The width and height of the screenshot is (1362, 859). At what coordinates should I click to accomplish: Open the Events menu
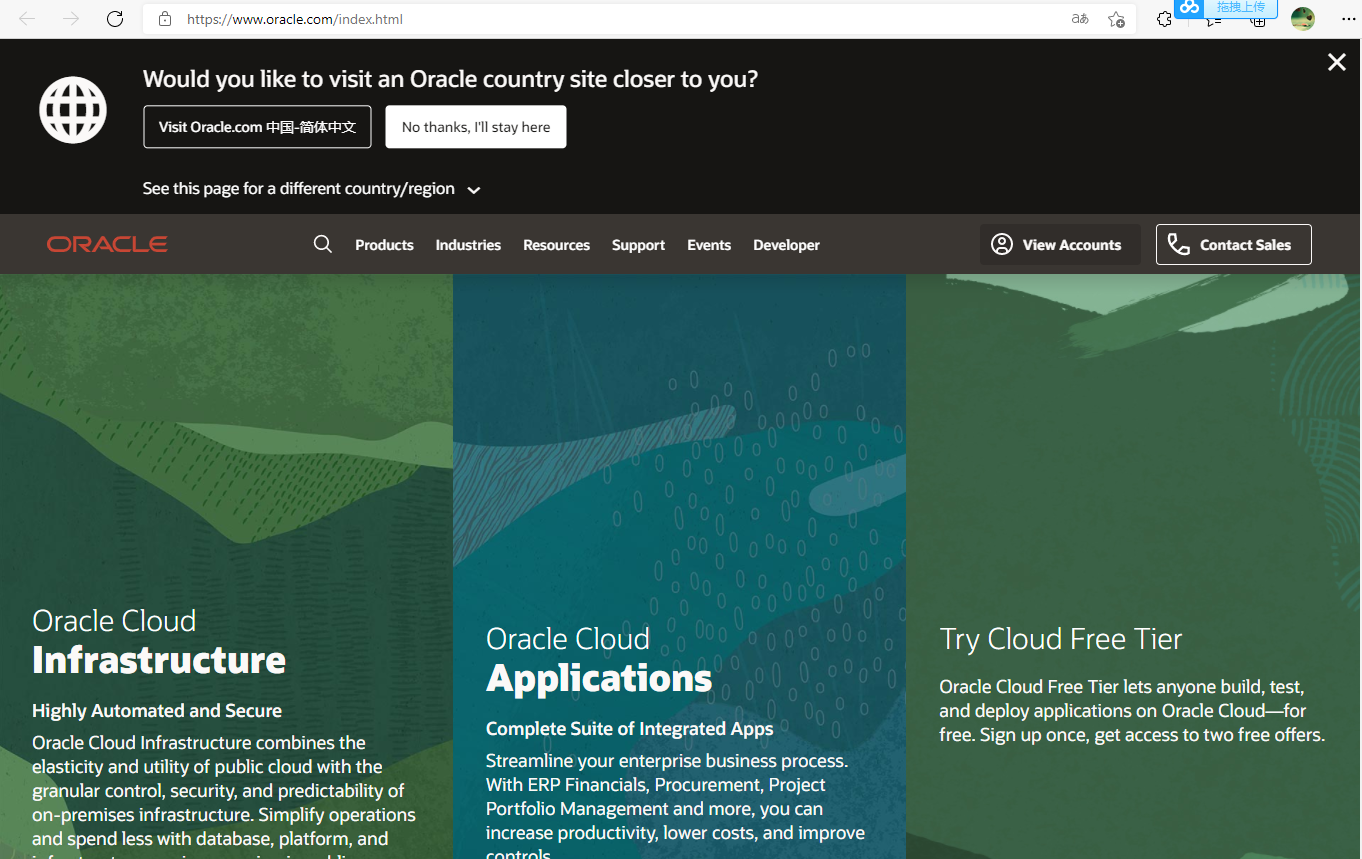709,245
